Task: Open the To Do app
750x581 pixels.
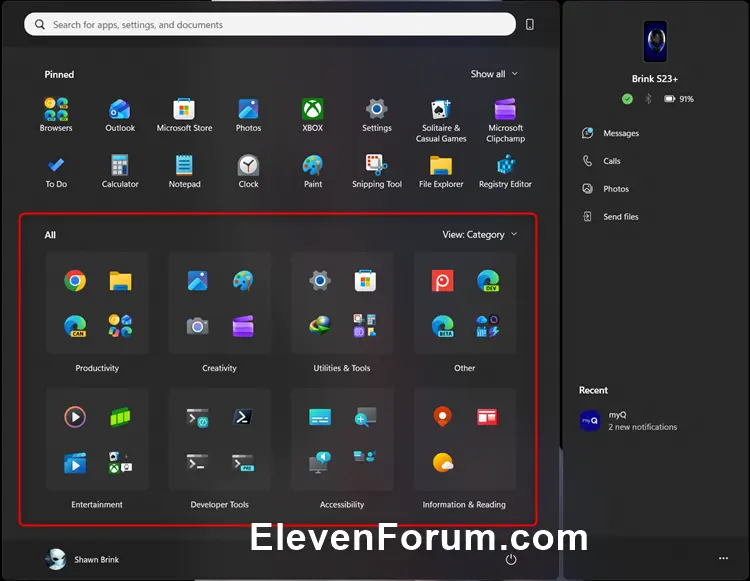Action: (x=56, y=171)
